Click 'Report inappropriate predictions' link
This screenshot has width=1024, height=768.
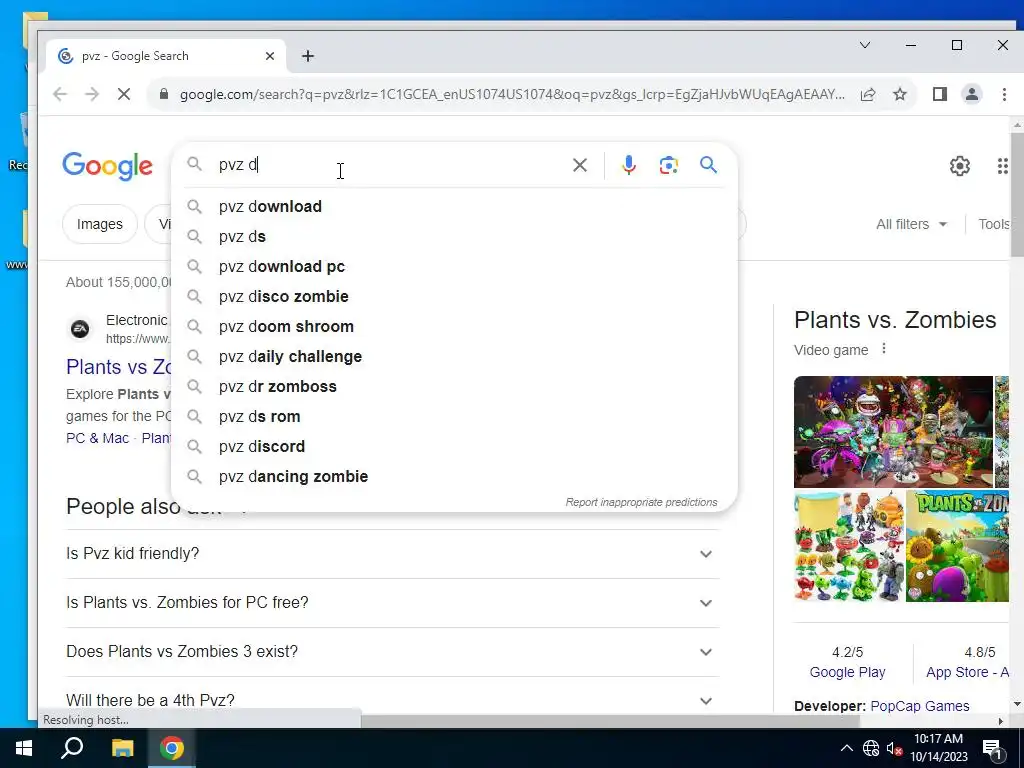[641, 502]
